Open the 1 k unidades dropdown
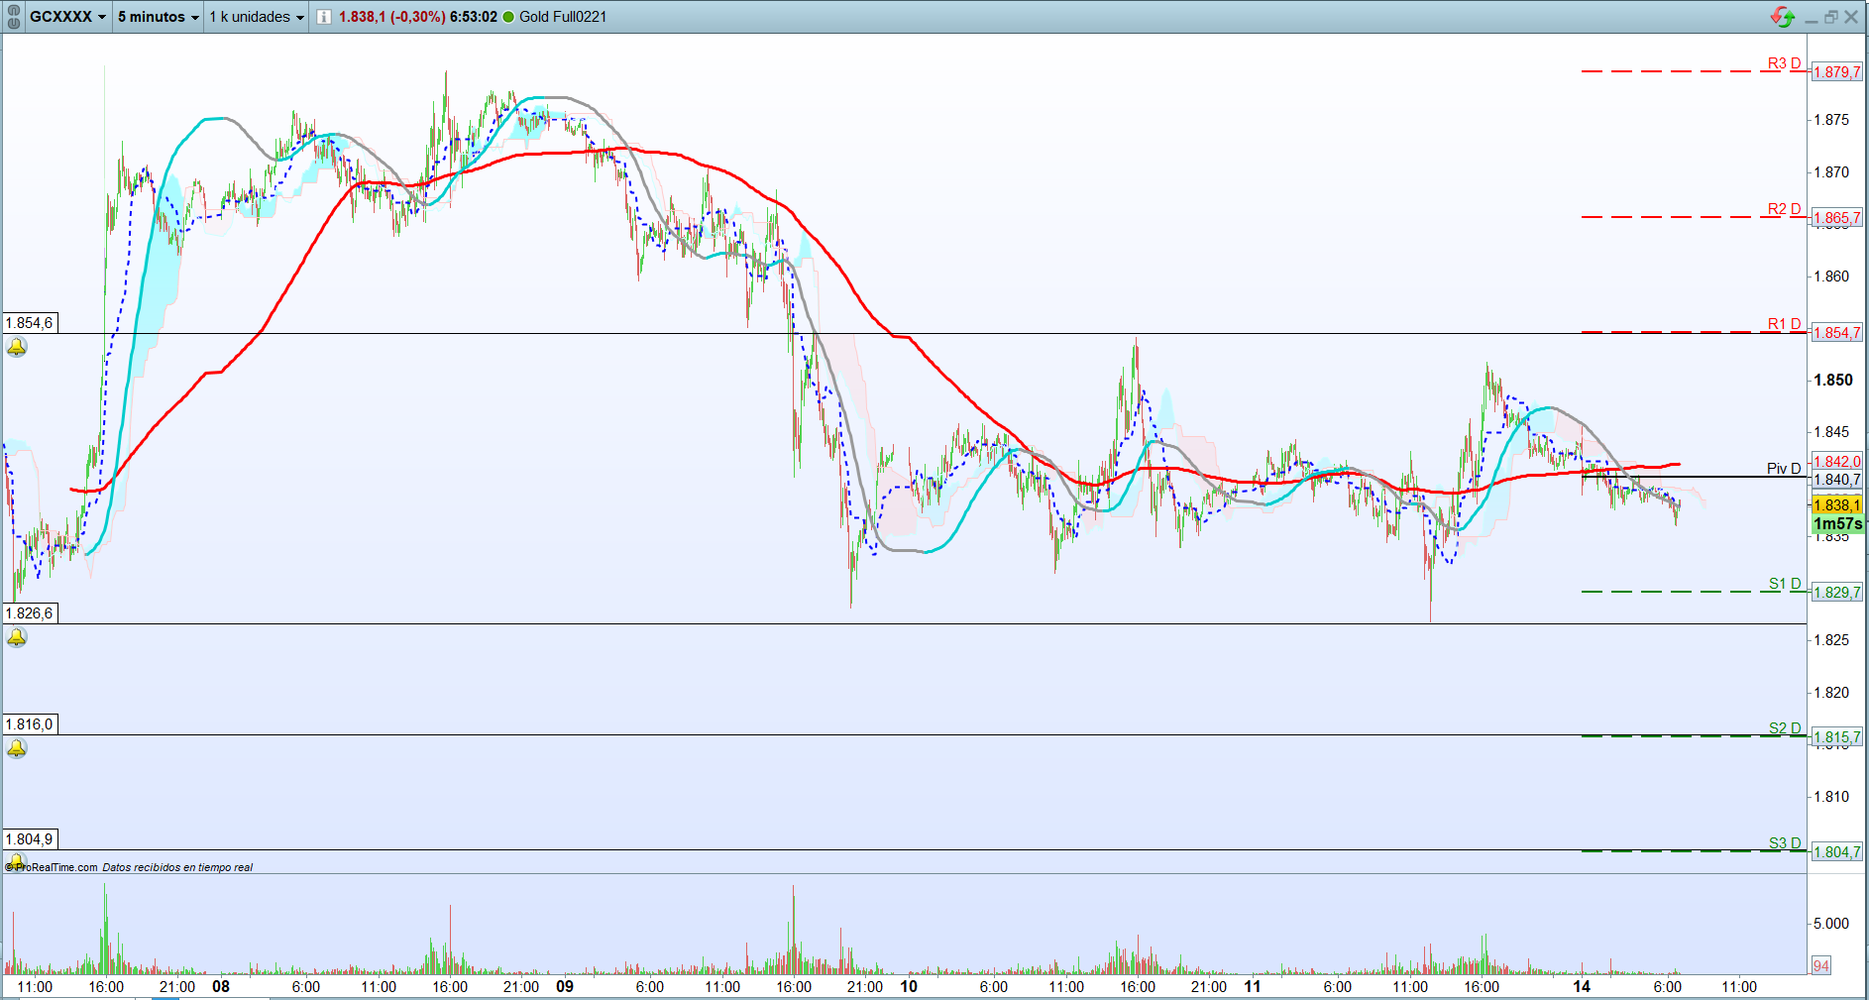This screenshot has height=1000, width=1869. click(x=256, y=17)
